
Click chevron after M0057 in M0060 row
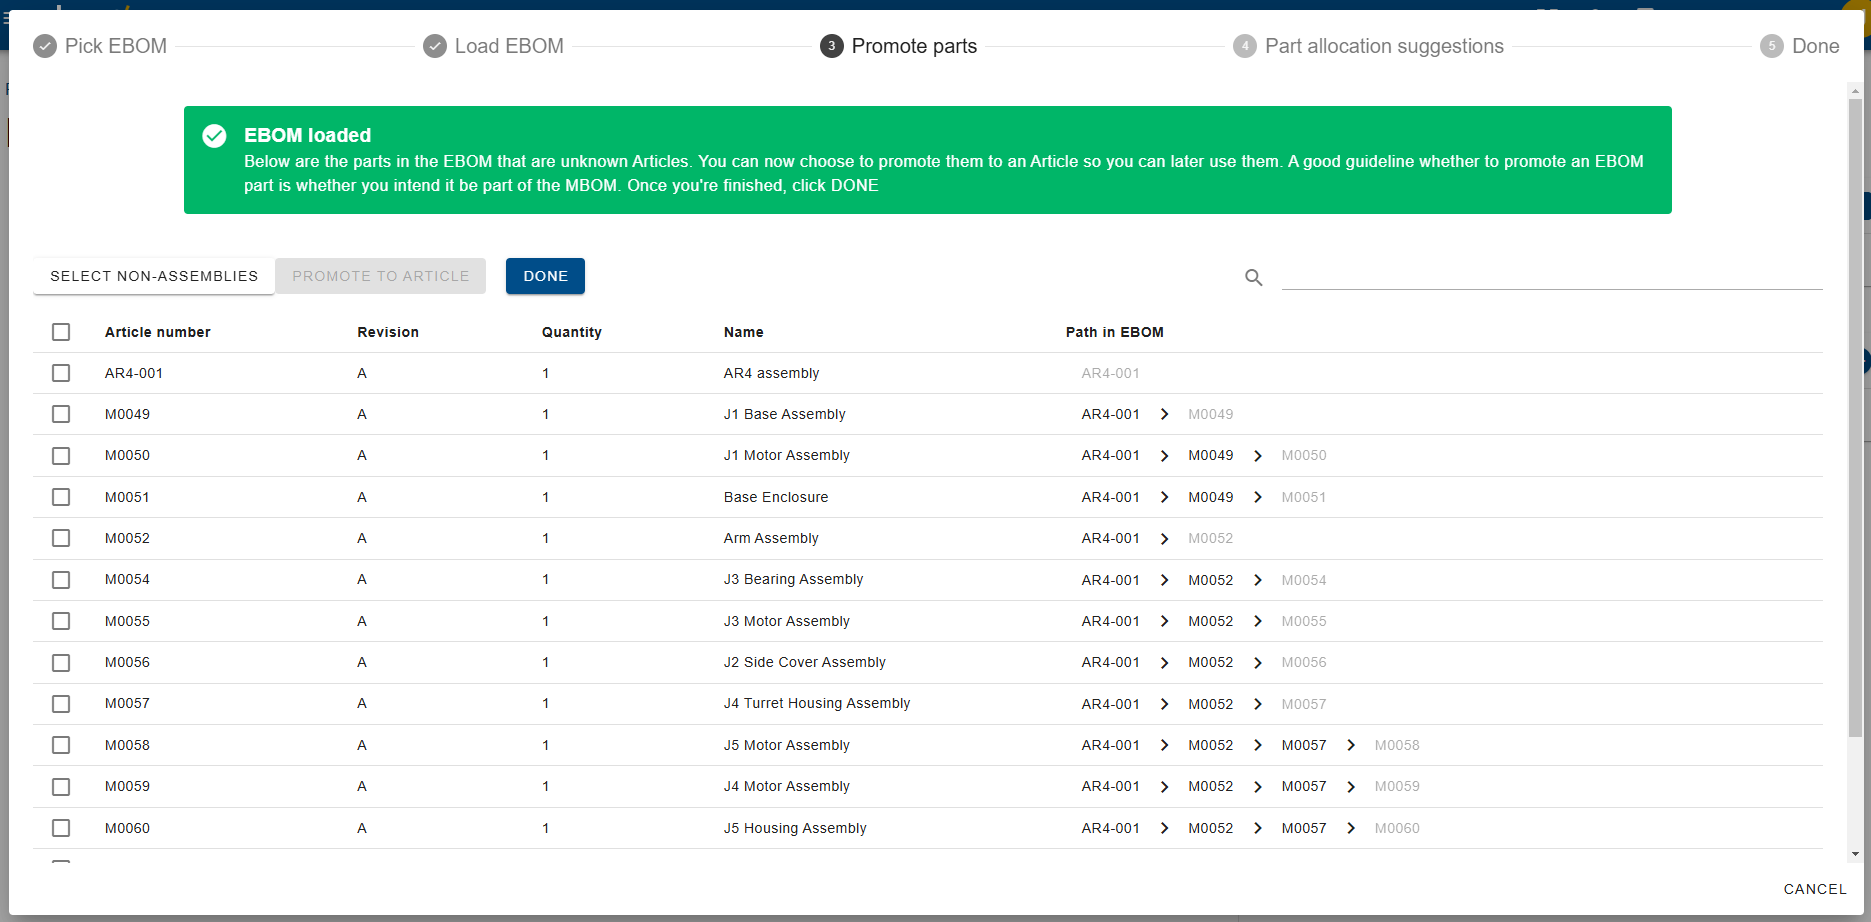click(x=1351, y=828)
